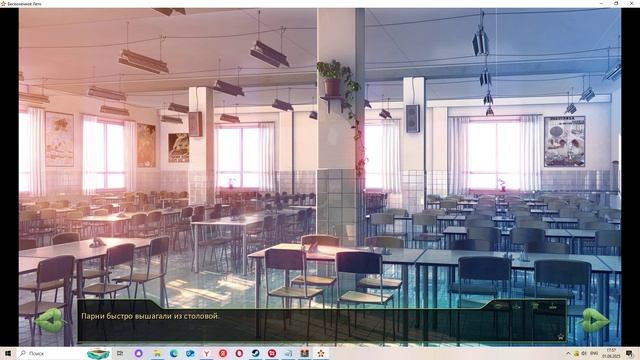Click the first icon atop dialogue box
This screenshot has height=360, width=640.
pos(500,306)
